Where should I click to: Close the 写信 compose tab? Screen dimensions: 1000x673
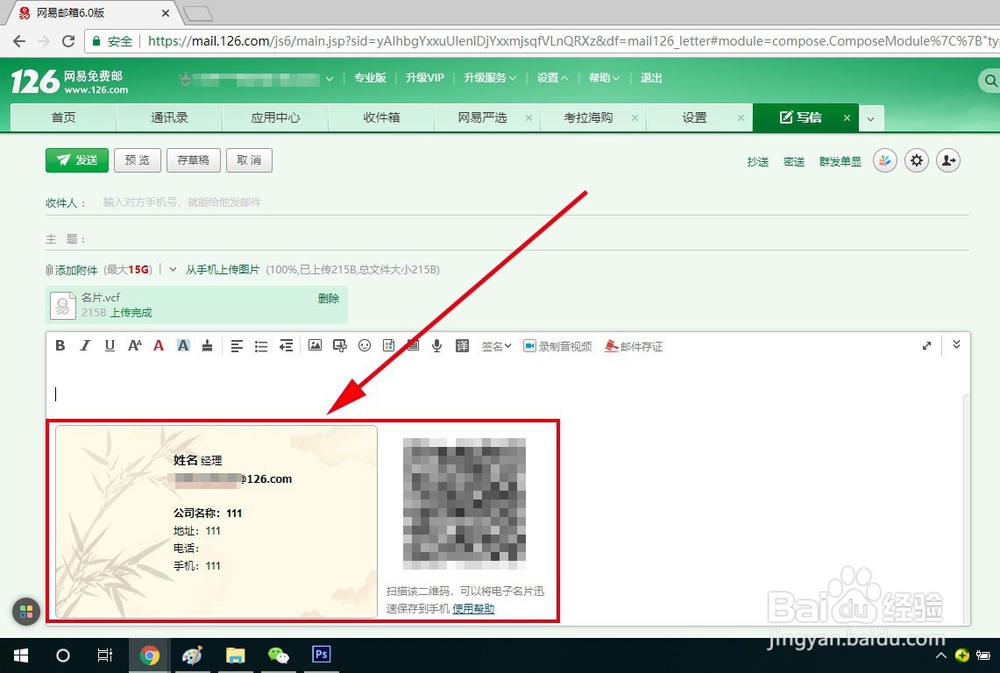pos(847,118)
